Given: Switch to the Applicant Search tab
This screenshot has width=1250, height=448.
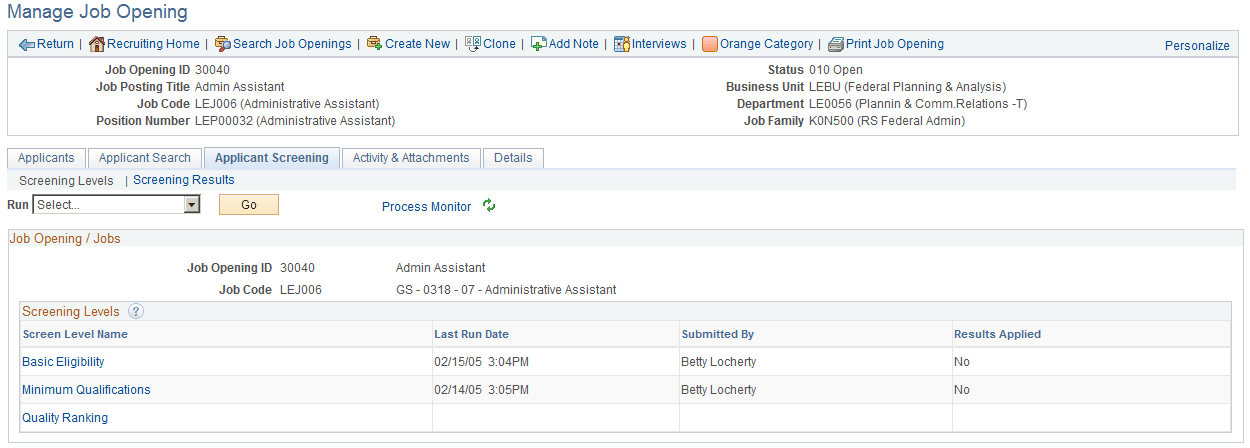Looking at the screenshot, I should (145, 158).
